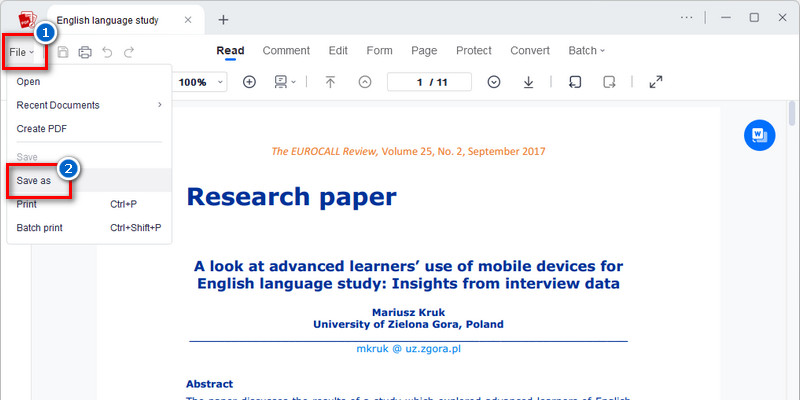Switch to the Edit tab
The width and height of the screenshot is (800, 400).
point(338,51)
